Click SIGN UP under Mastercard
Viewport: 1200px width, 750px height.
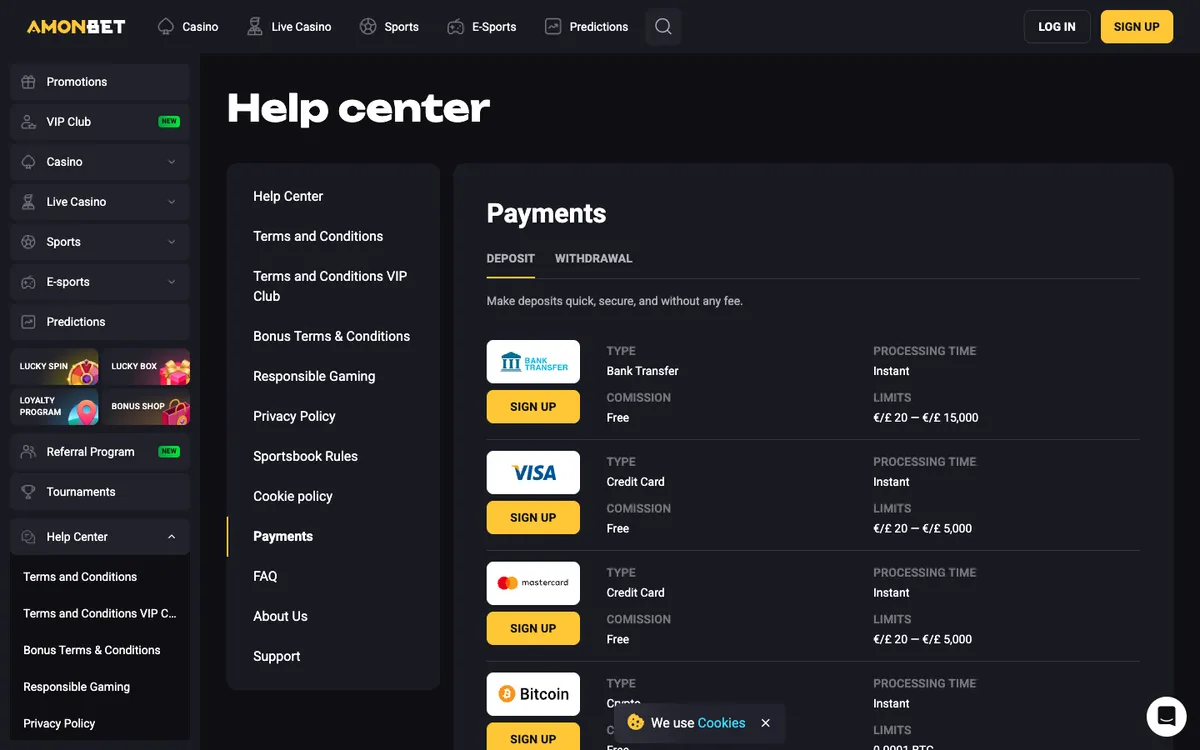pyautogui.click(x=533, y=629)
